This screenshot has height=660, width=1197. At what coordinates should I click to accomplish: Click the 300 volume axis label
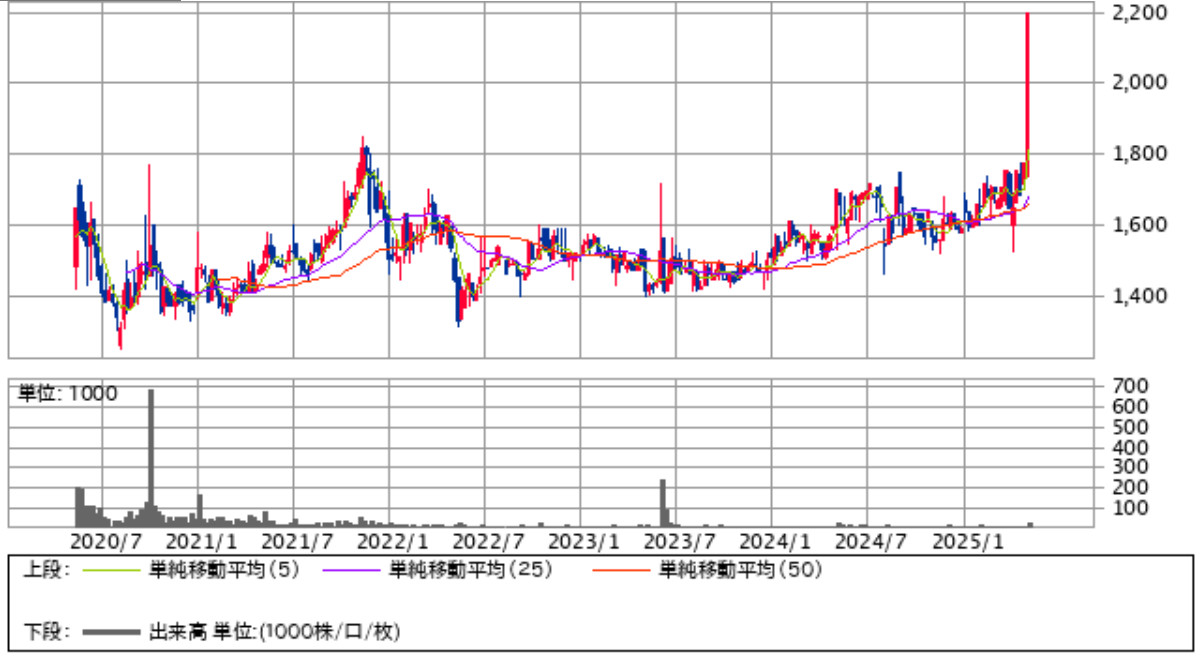1131,466
